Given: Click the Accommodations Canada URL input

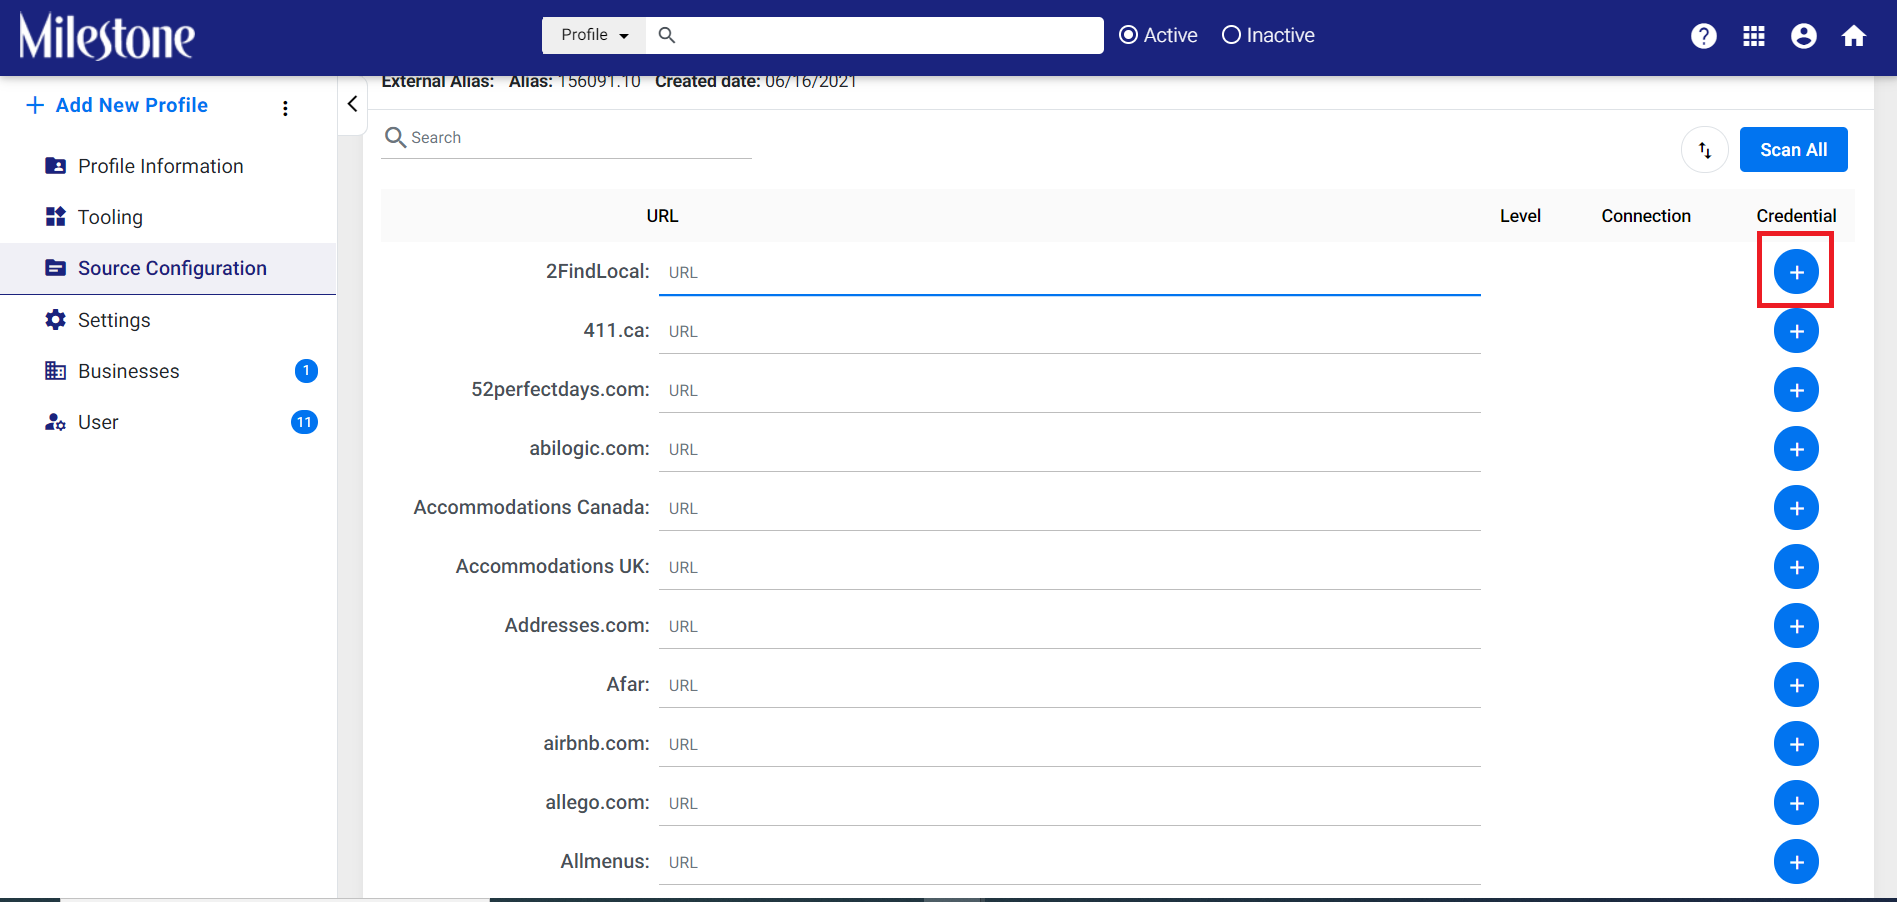Looking at the screenshot, I should 1069,508.
